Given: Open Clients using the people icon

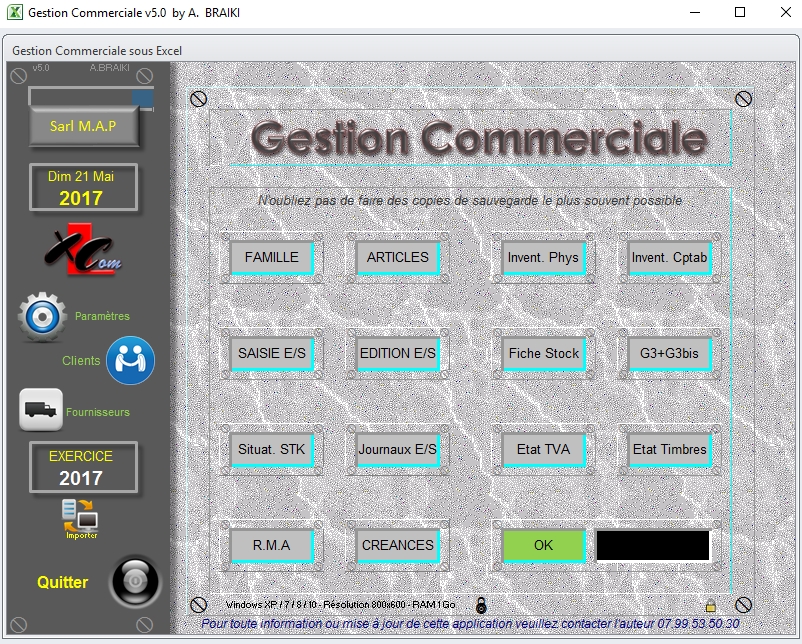Looking at the screenshot, I should 131,359.
